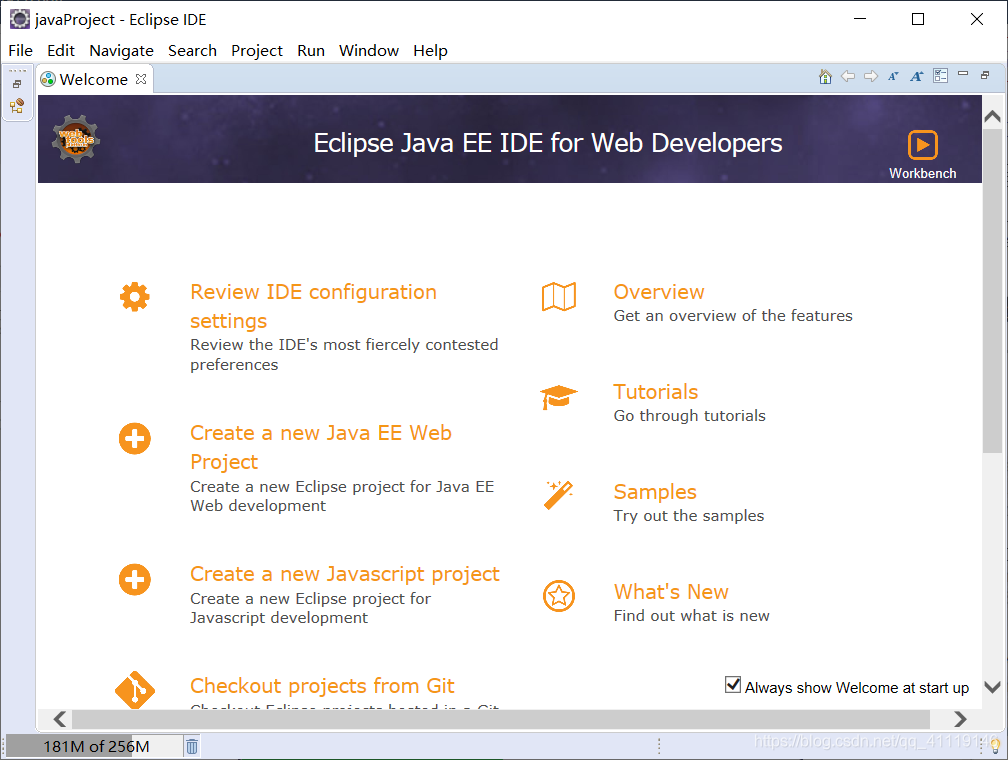Screen dimensions: 1008x760
Task: Click 'Go through tutorials' text
Action: click(x=689, y=416)
